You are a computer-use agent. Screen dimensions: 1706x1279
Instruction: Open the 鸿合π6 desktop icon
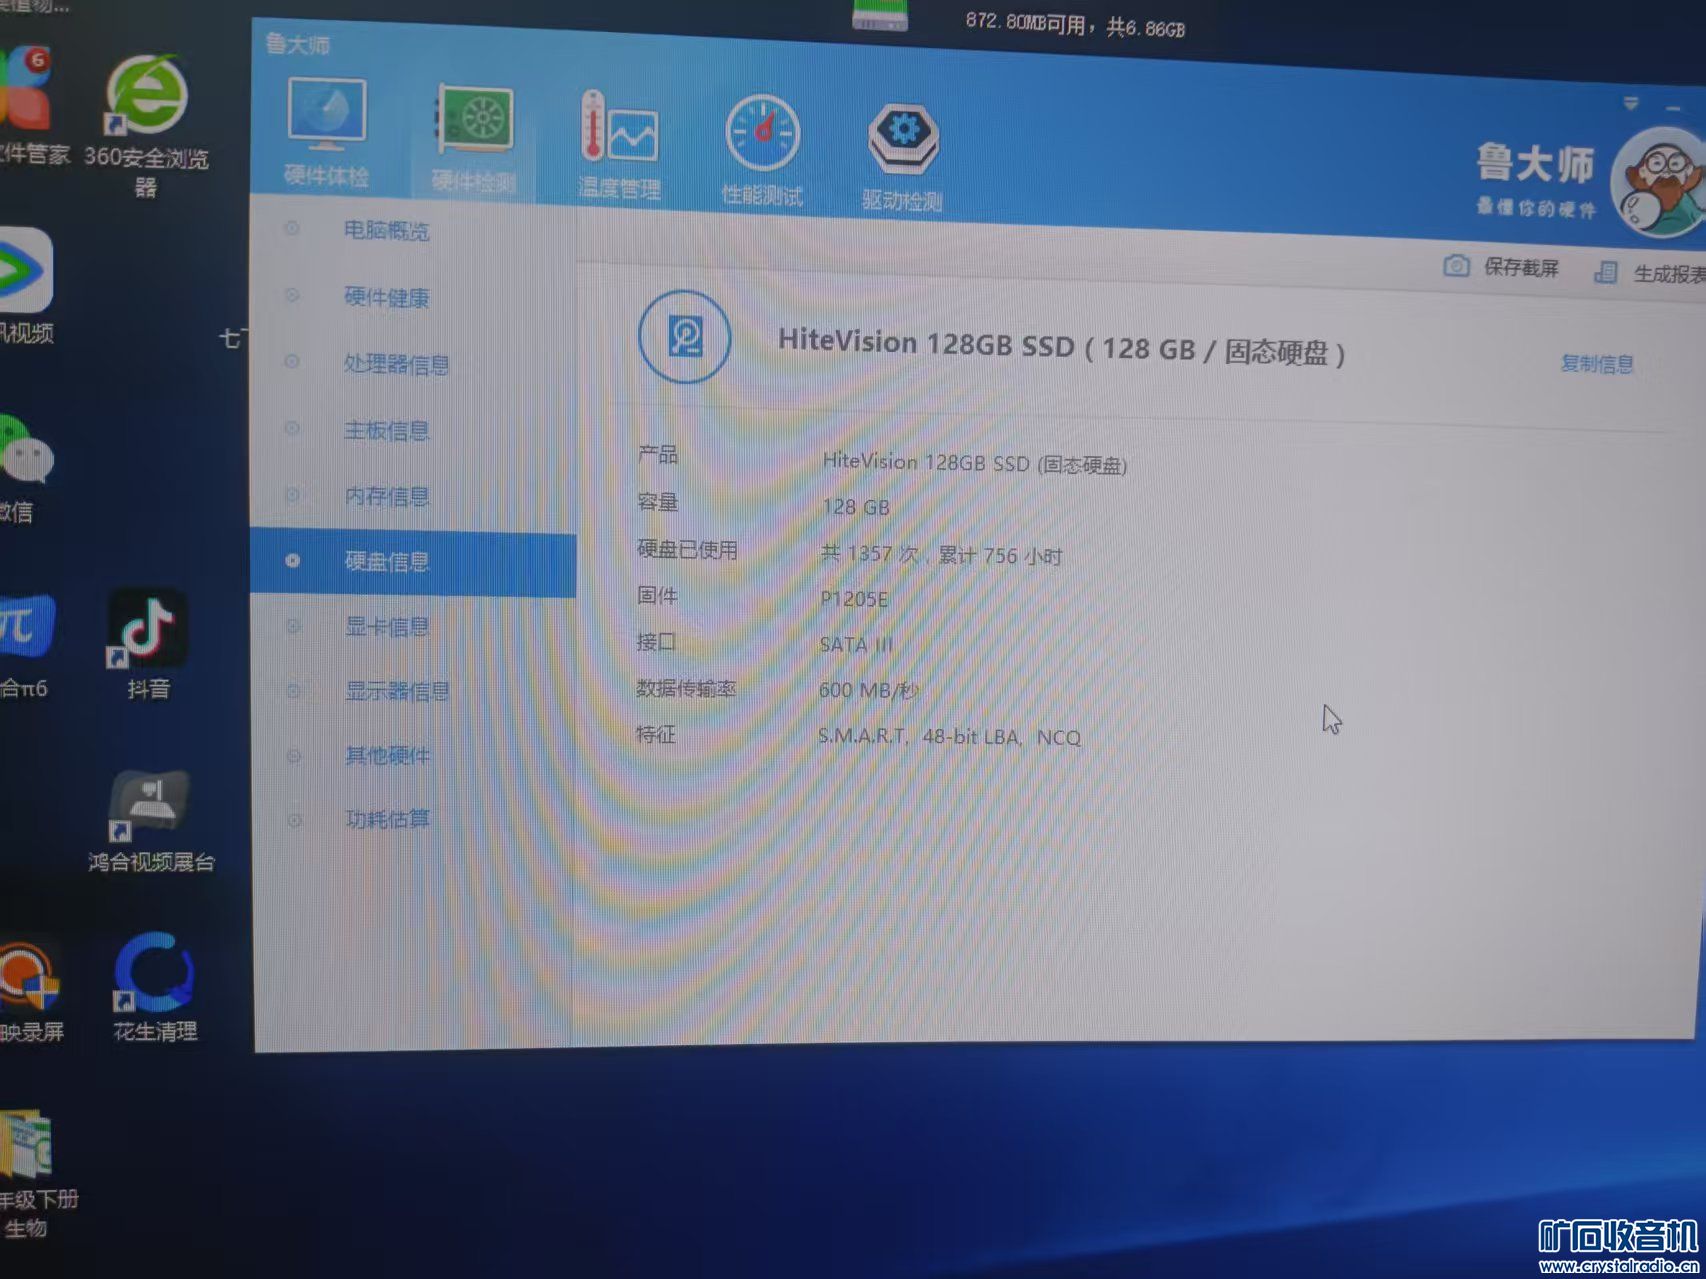(x=26, y=646)
